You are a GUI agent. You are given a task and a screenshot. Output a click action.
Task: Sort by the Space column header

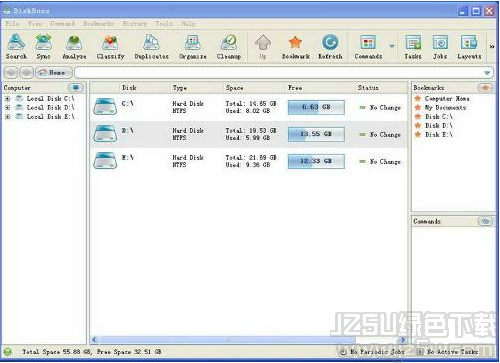(x=234, y=88)
